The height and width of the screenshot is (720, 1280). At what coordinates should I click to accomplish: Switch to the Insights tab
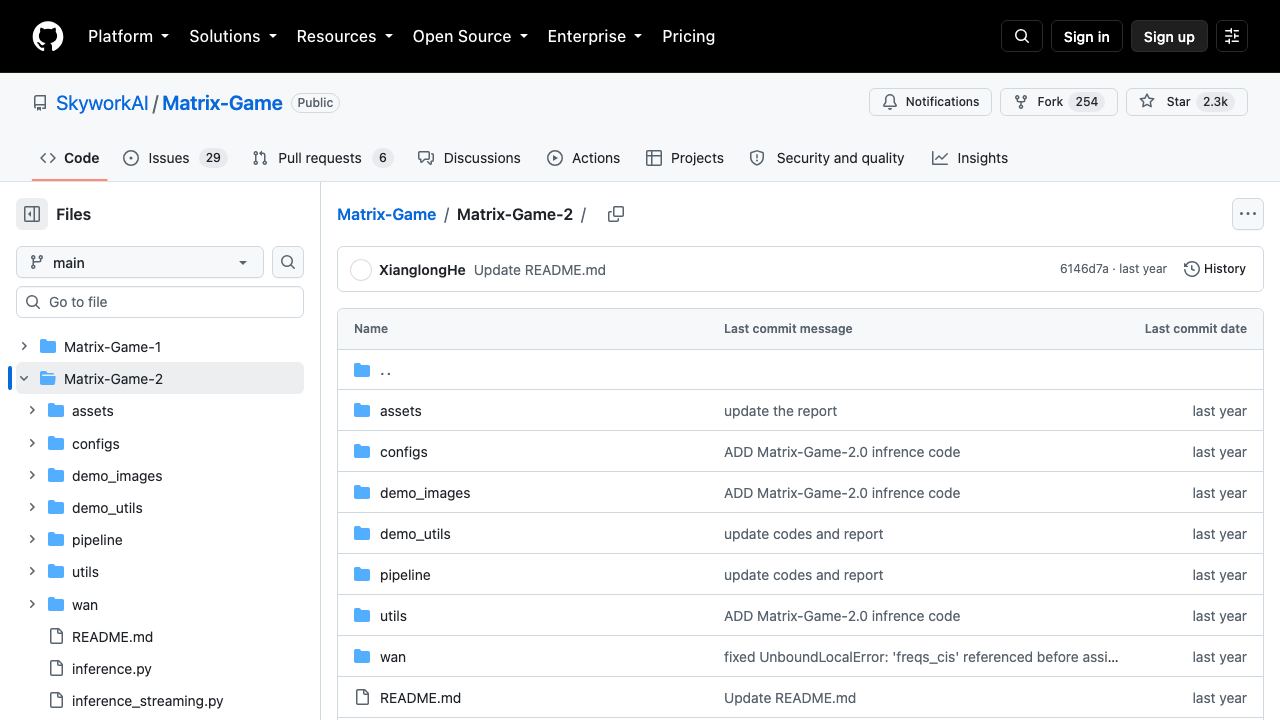(x=970, y=158)
